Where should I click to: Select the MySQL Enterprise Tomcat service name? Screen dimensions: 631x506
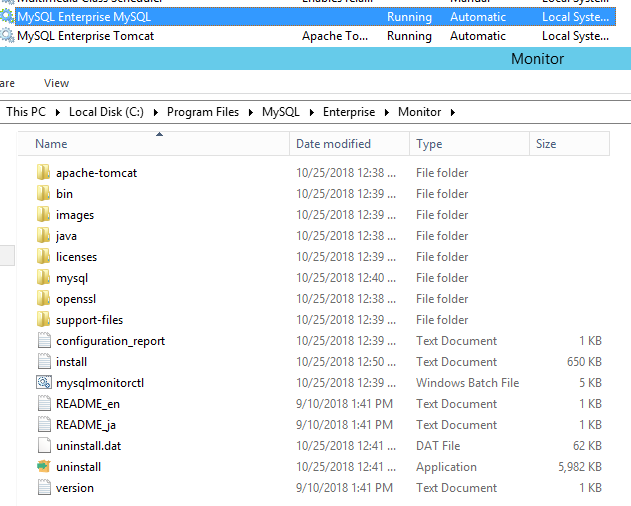tap(85, 36)
